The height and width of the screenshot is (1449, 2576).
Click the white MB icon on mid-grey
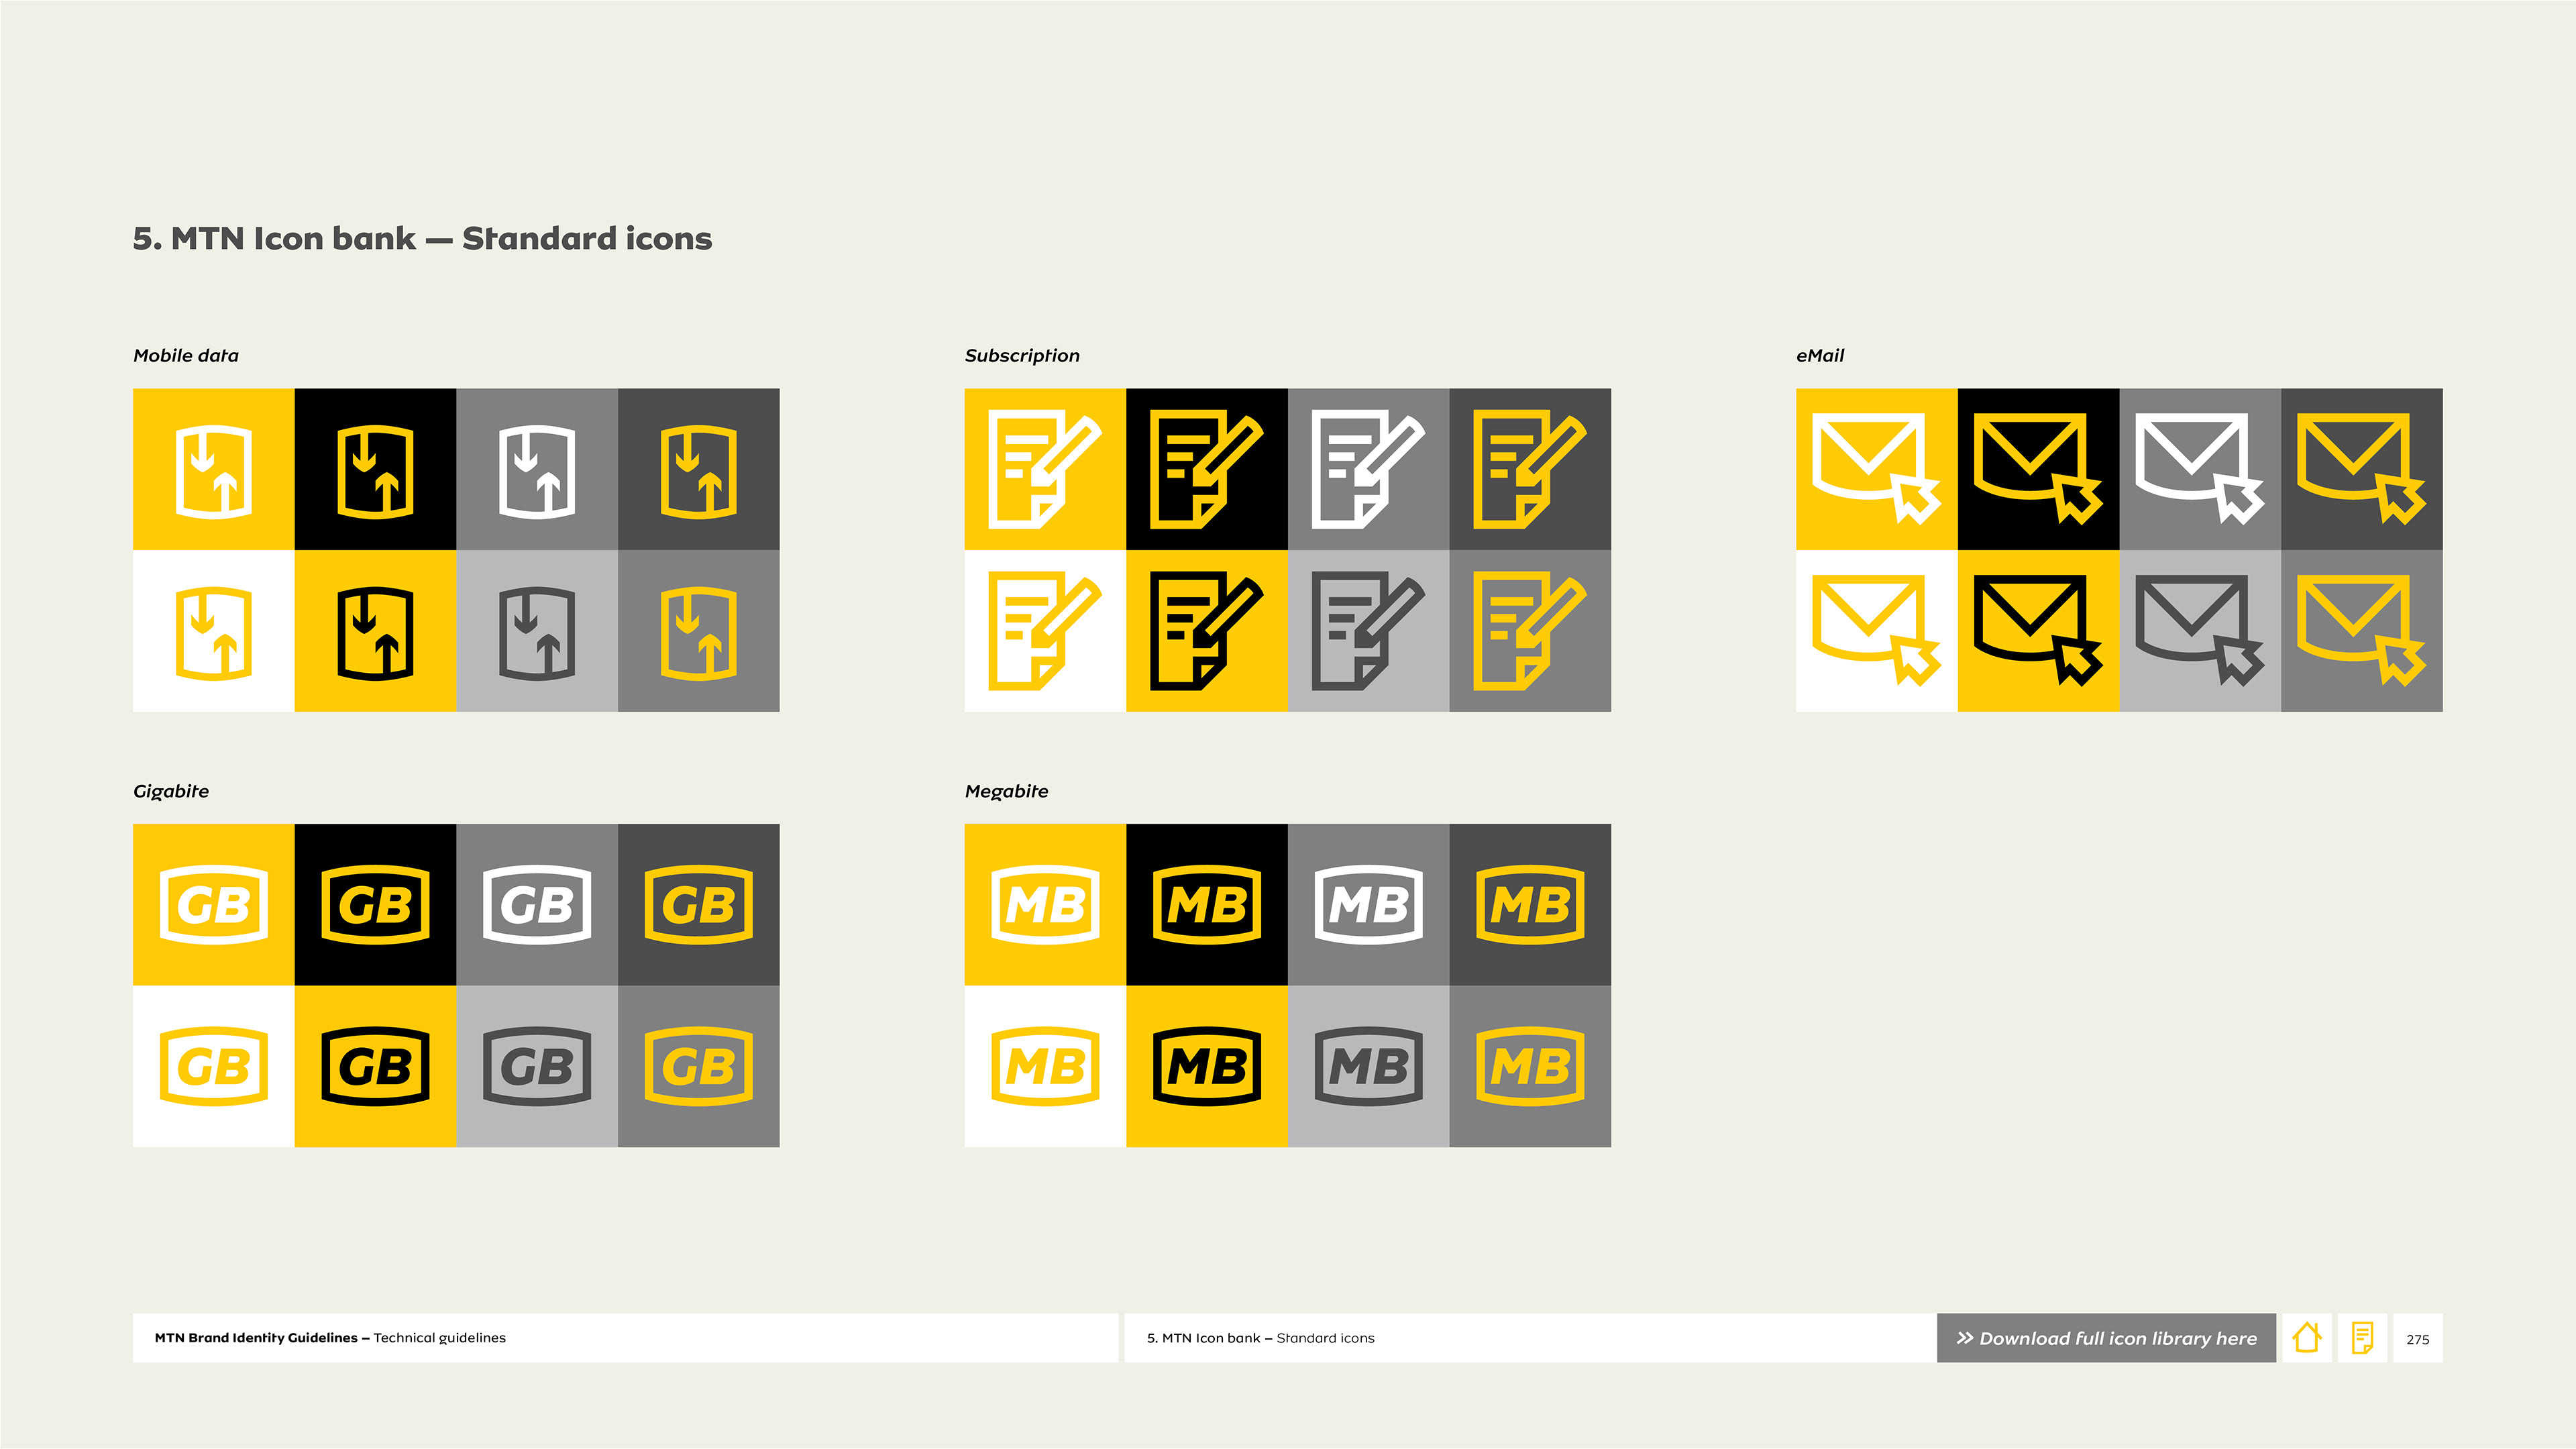coord(1368,905)
